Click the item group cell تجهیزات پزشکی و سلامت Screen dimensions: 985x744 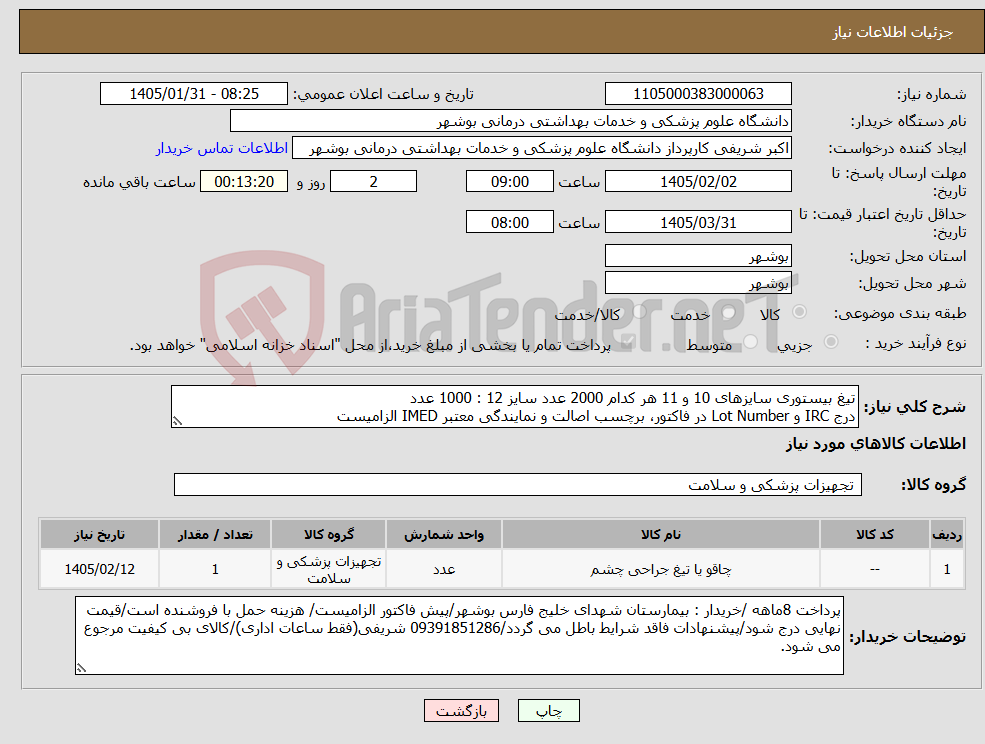coord(329,569)
